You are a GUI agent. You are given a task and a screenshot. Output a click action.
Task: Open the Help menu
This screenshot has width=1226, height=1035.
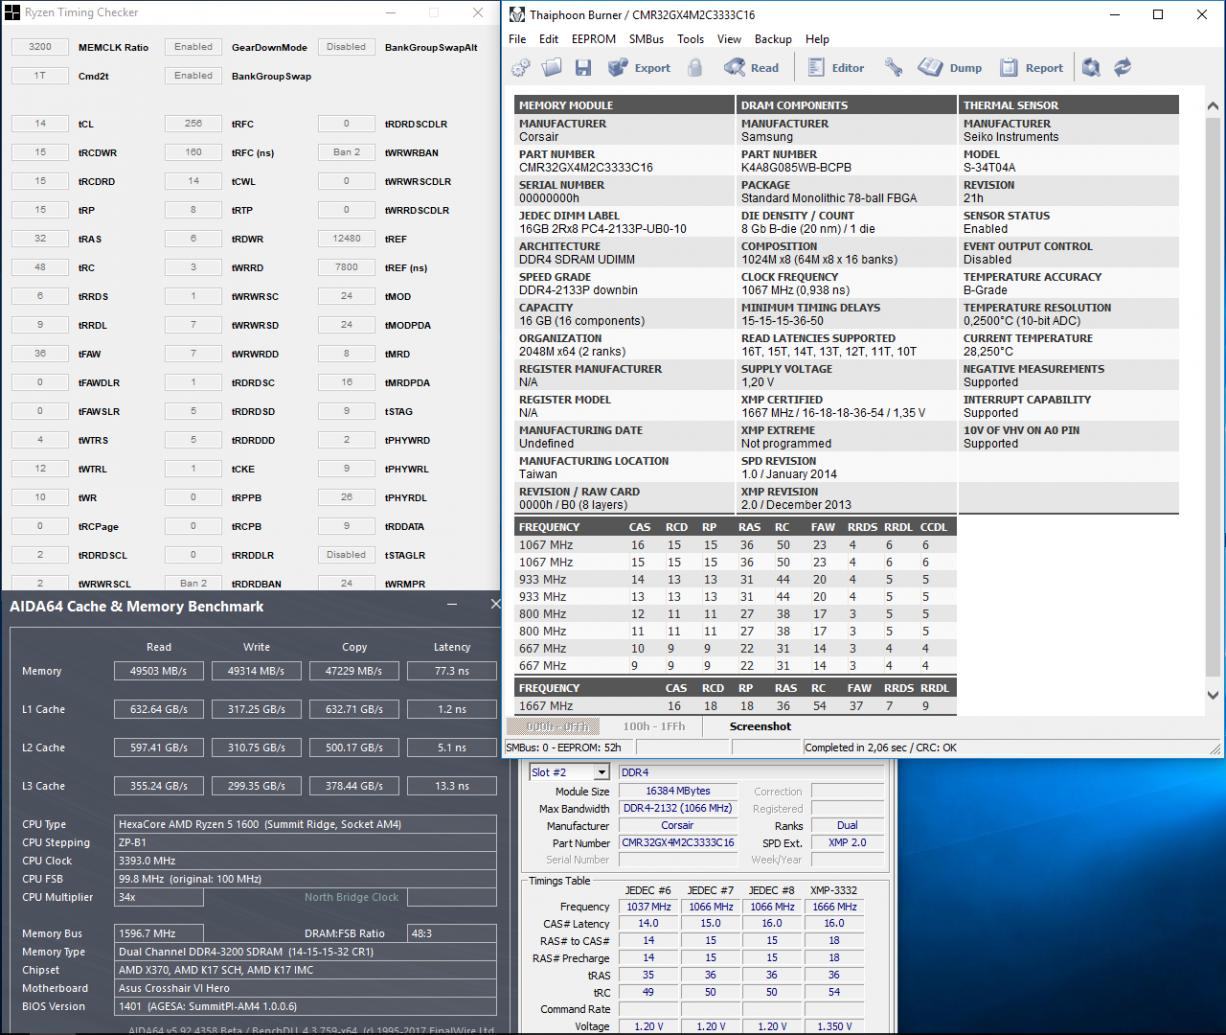coord(817,39)
